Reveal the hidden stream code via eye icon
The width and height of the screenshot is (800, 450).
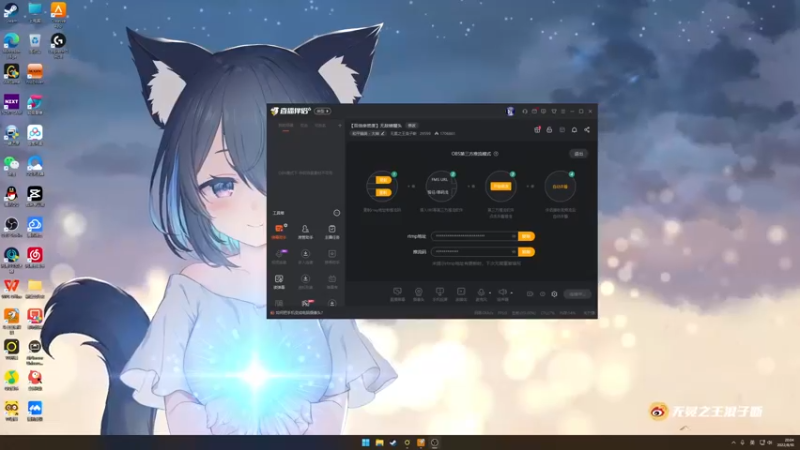click(x=513, y=252)
